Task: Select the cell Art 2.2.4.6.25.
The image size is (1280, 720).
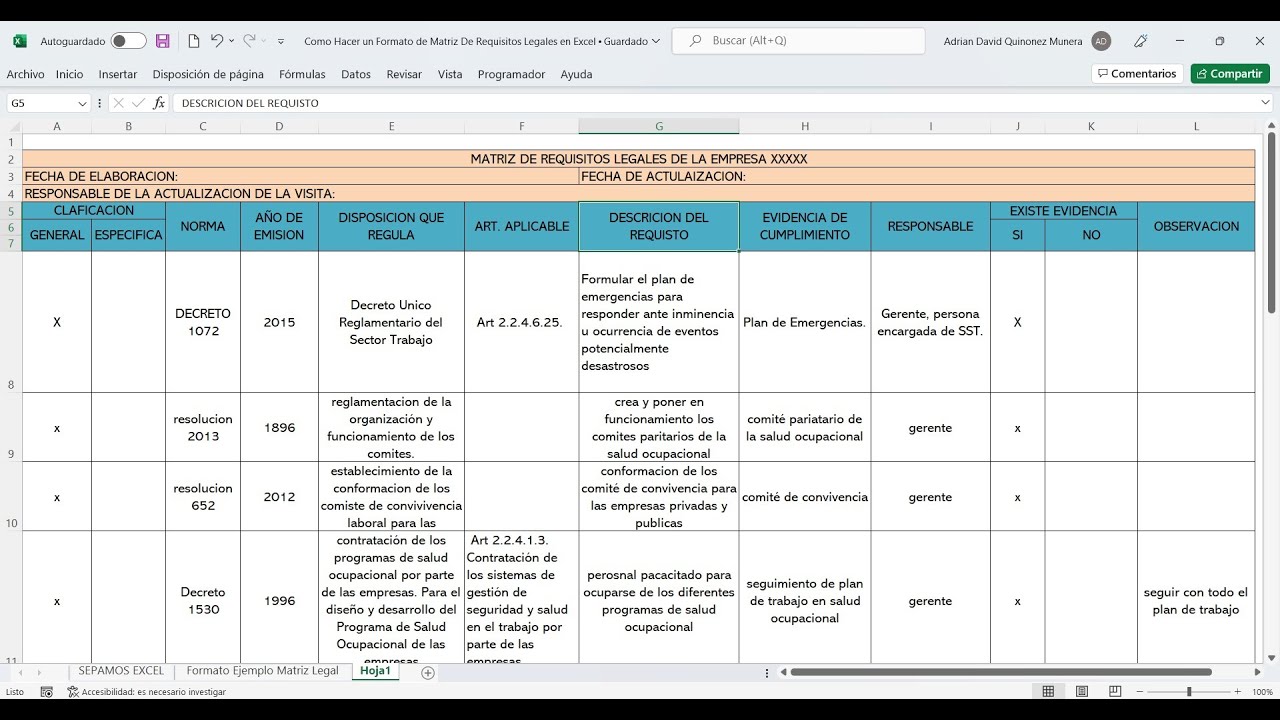Action: point(521,322)
